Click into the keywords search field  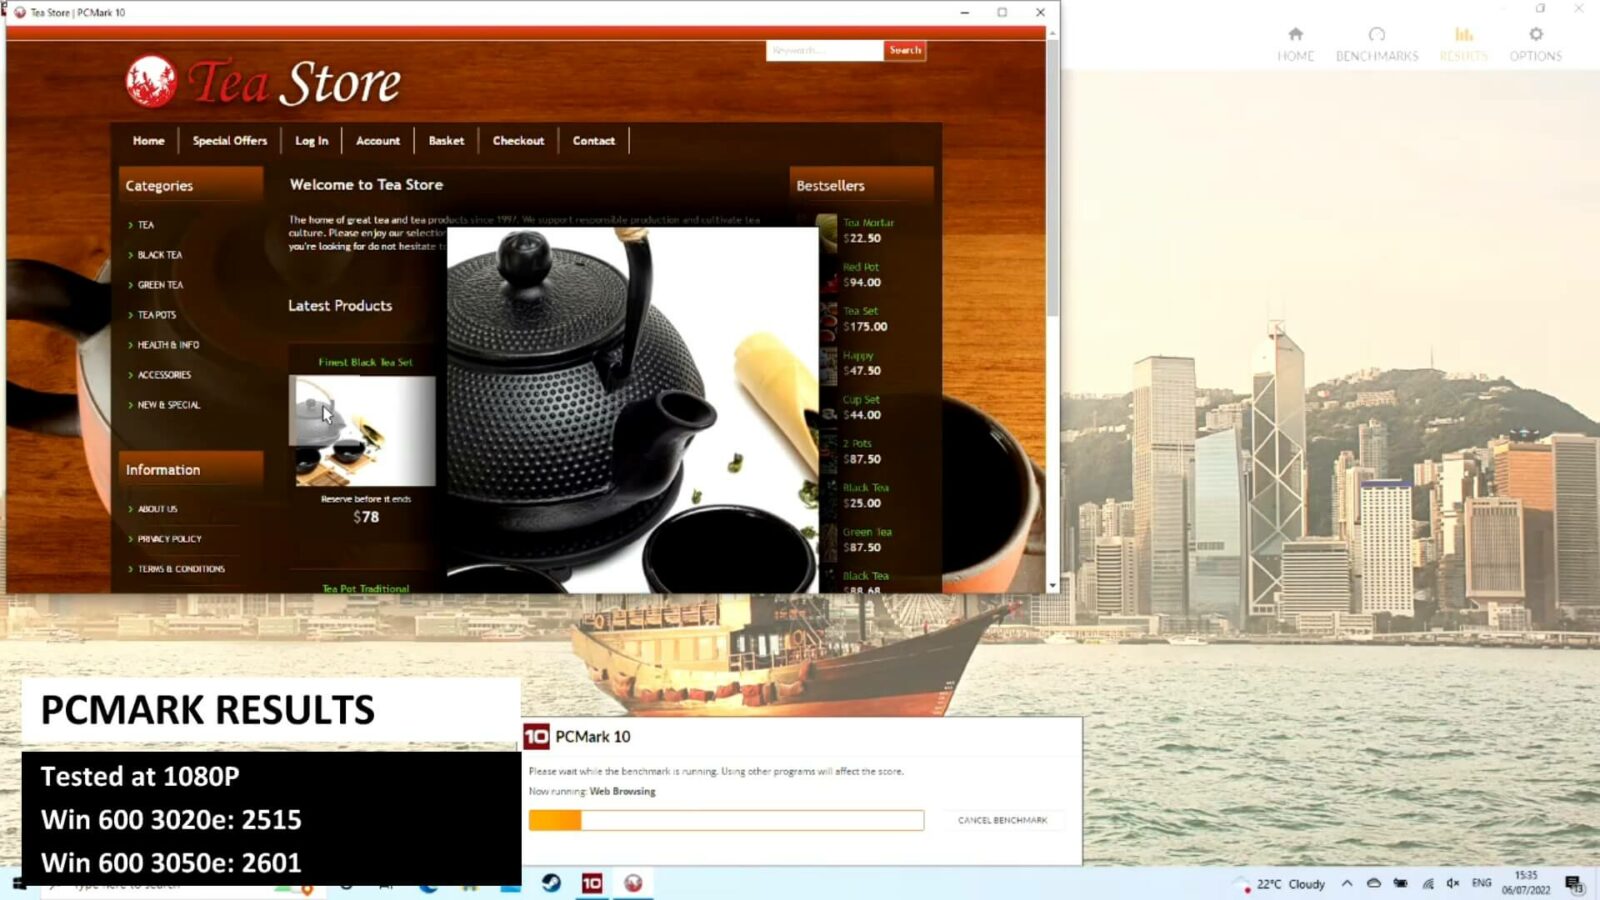pyautogui.click(x=823, y=50)
